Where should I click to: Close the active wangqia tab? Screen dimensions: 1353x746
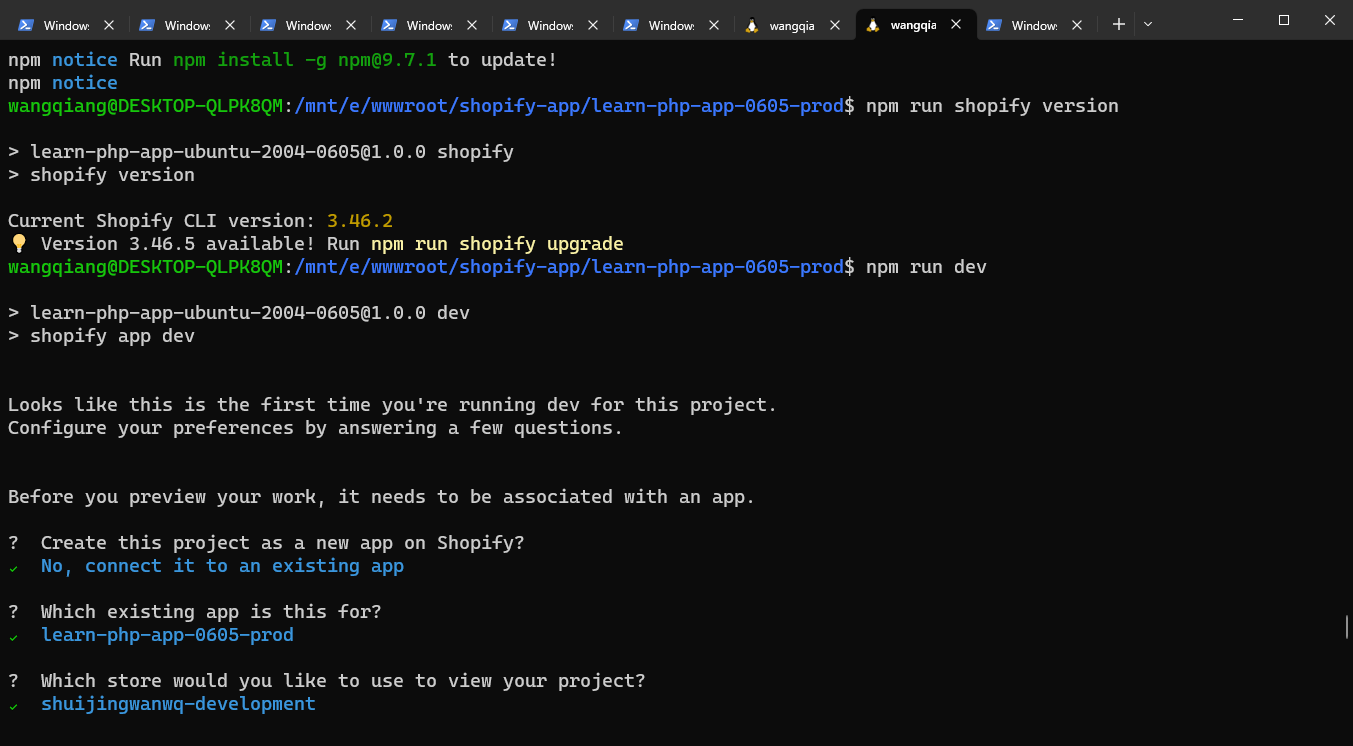pyautogui.click(x=956, y=25)
